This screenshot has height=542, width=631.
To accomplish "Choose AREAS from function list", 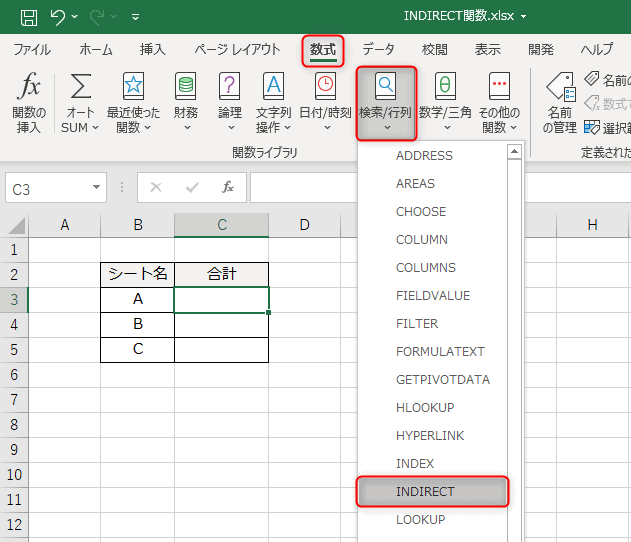I will [x=433, y=184].
